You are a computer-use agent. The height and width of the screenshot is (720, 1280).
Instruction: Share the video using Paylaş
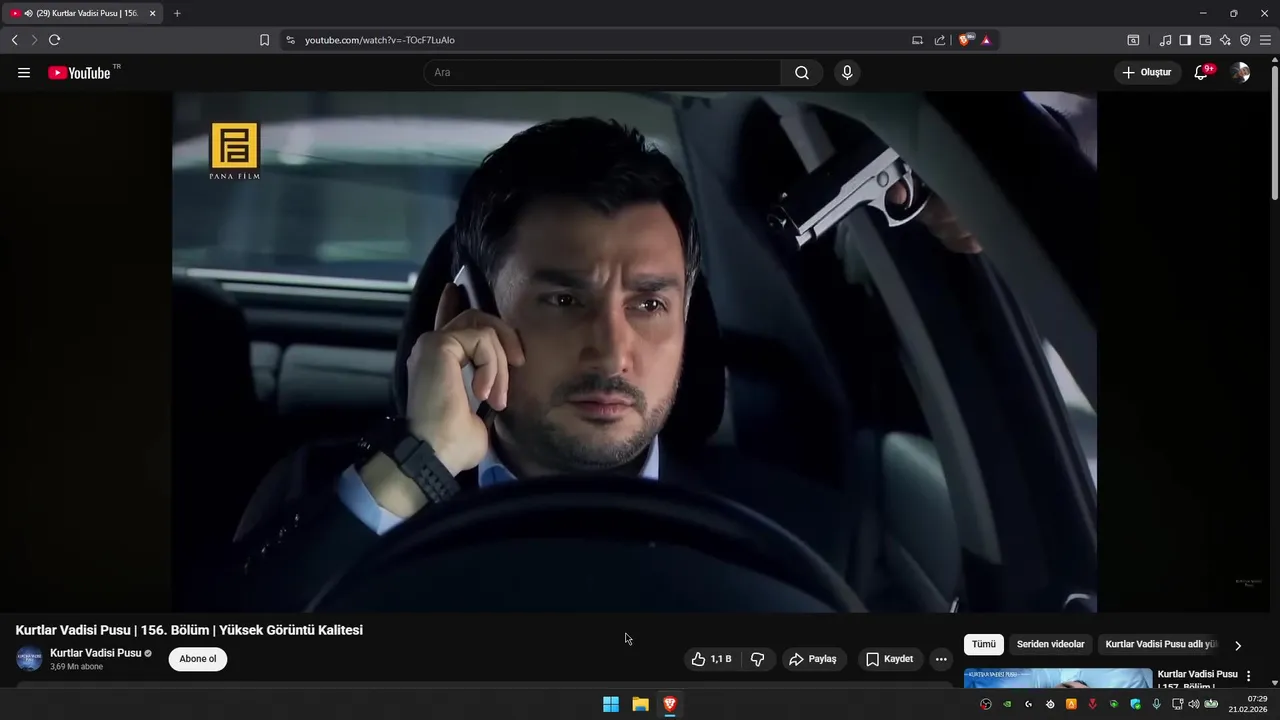tap(813, 659)
